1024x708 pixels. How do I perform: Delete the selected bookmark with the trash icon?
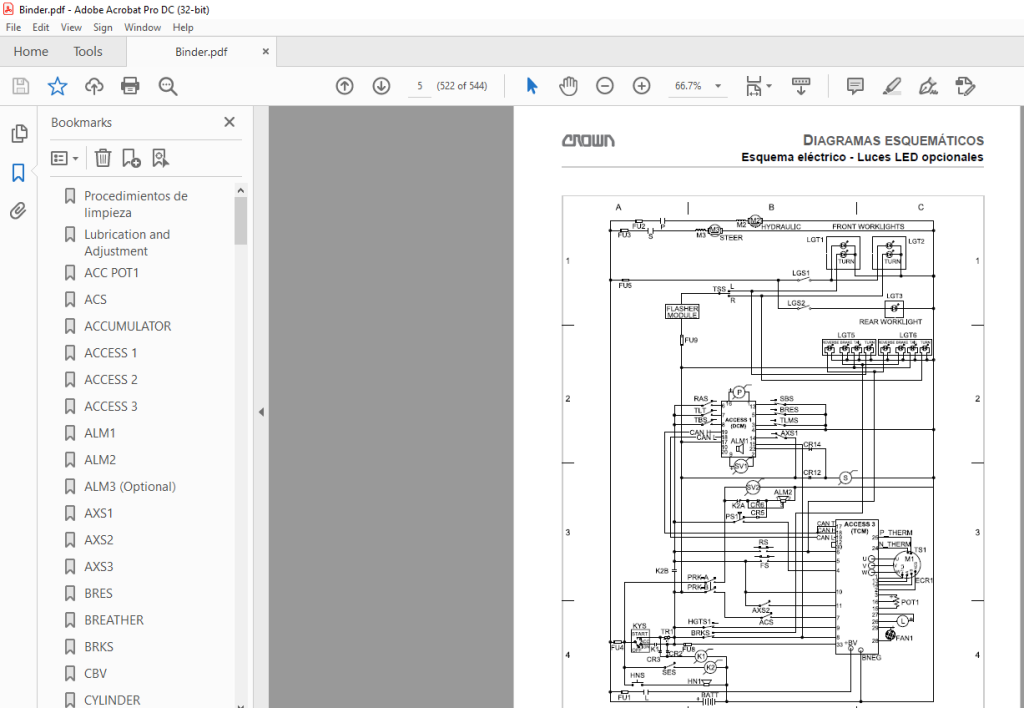point(103,157)
